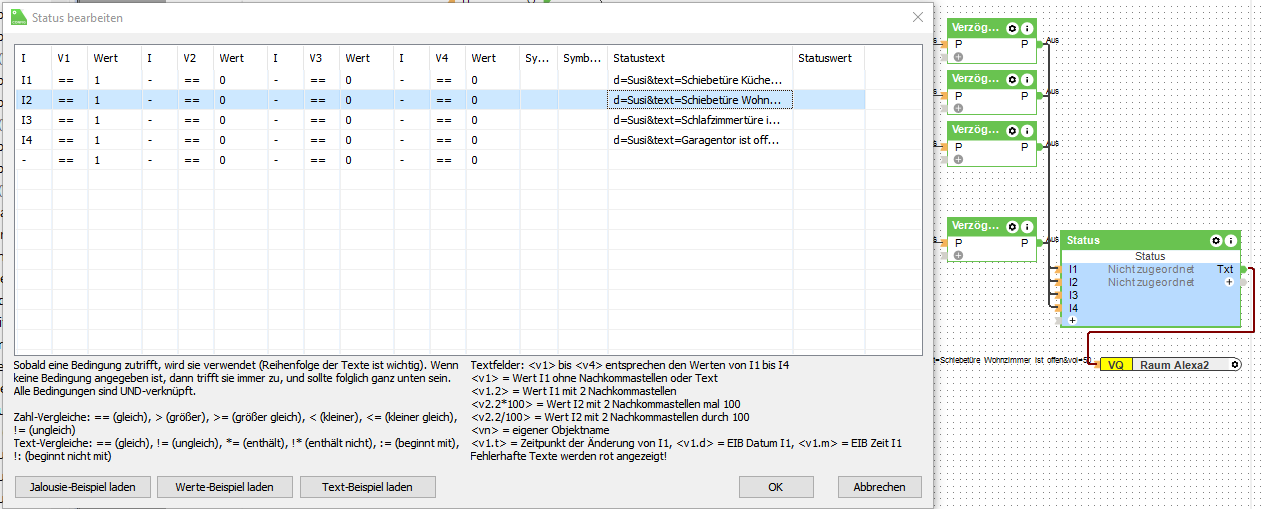
Task: Click plus icon on lowest Verzög... block
Action: pos(958,256)
